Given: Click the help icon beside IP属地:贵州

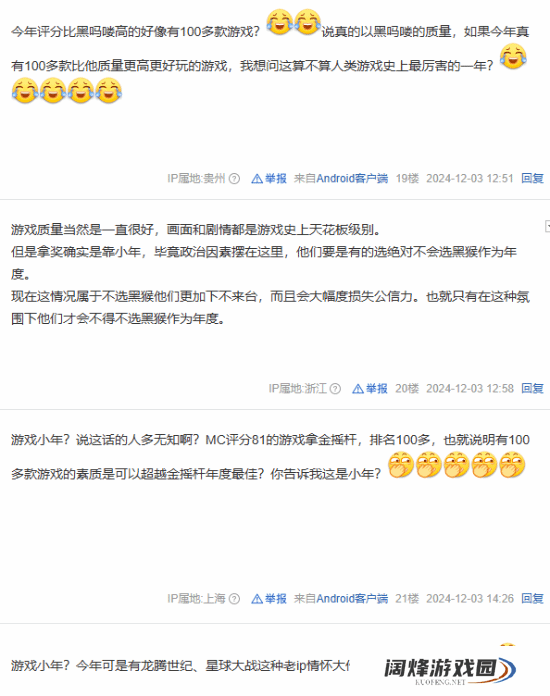Looking at the screenshot, I should pyautogui.click(x=234, y=178).
